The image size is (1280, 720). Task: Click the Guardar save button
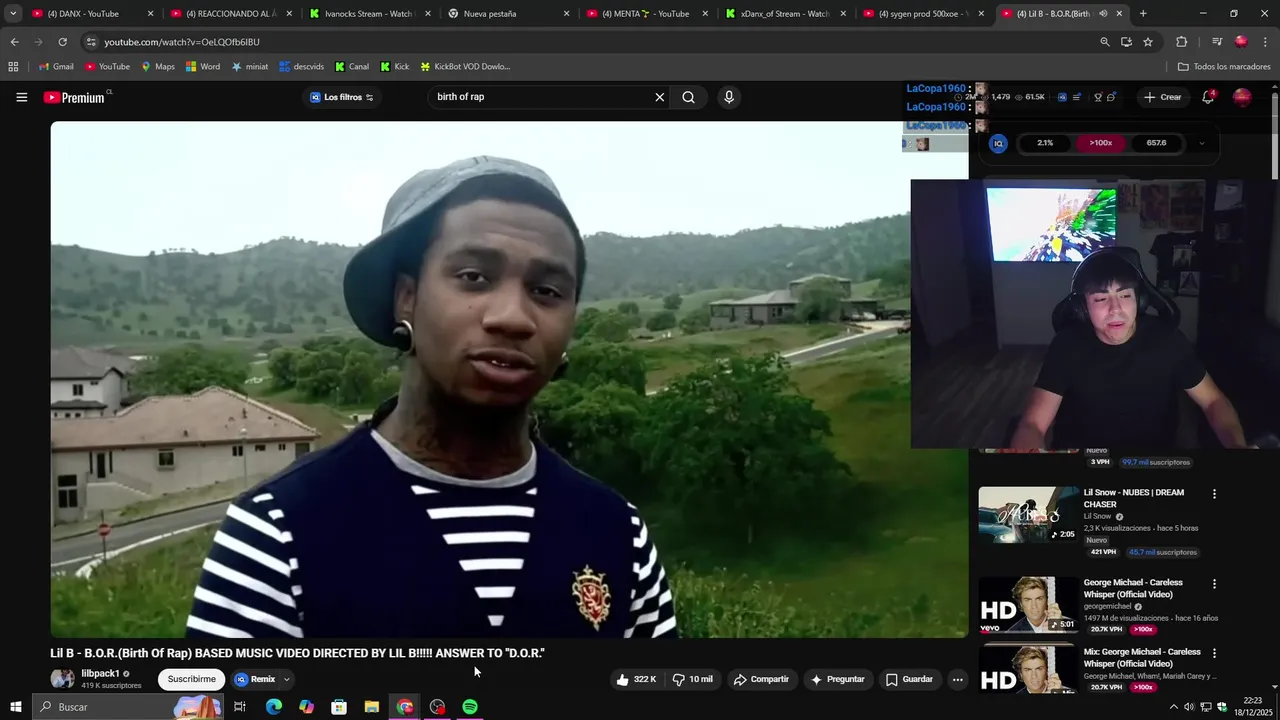[909, 679]
